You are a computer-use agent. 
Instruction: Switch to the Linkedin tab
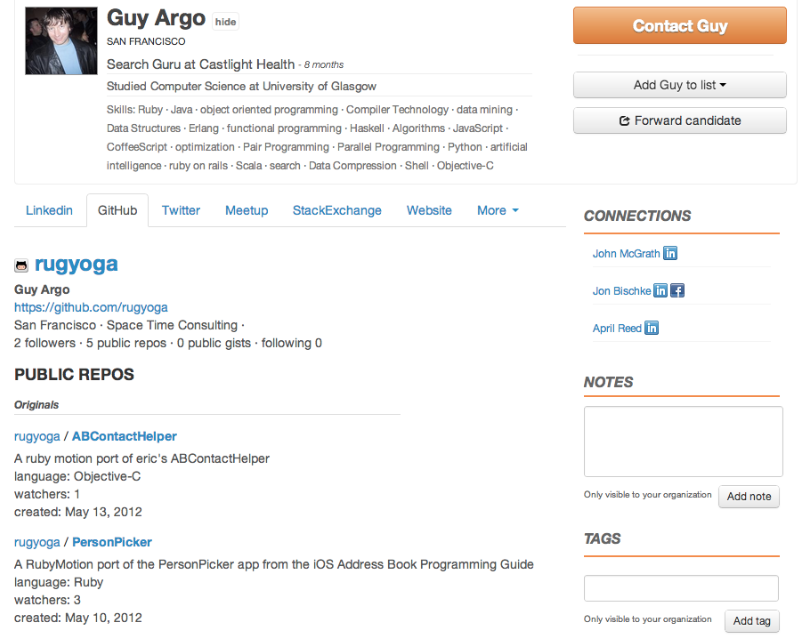tap(49, 210)
